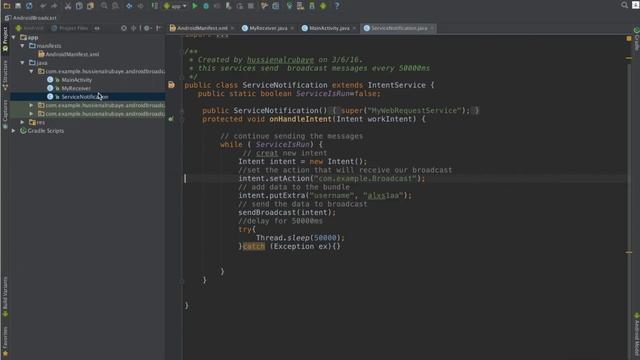The width and height of the screenshot is (640, 360).
Task: Expand the Gradle Scripts node
Action: [13, 131]
